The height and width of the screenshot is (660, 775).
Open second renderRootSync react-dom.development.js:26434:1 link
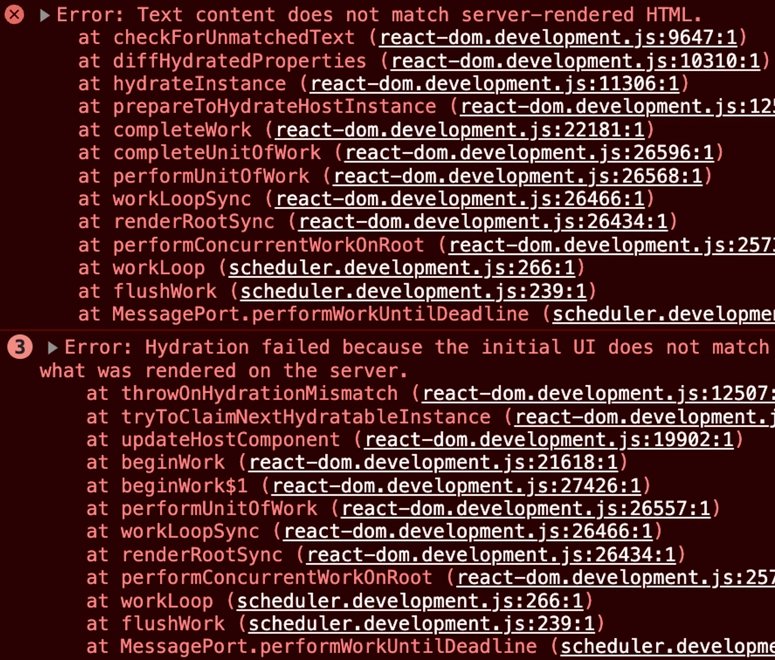tap(491, 555)
